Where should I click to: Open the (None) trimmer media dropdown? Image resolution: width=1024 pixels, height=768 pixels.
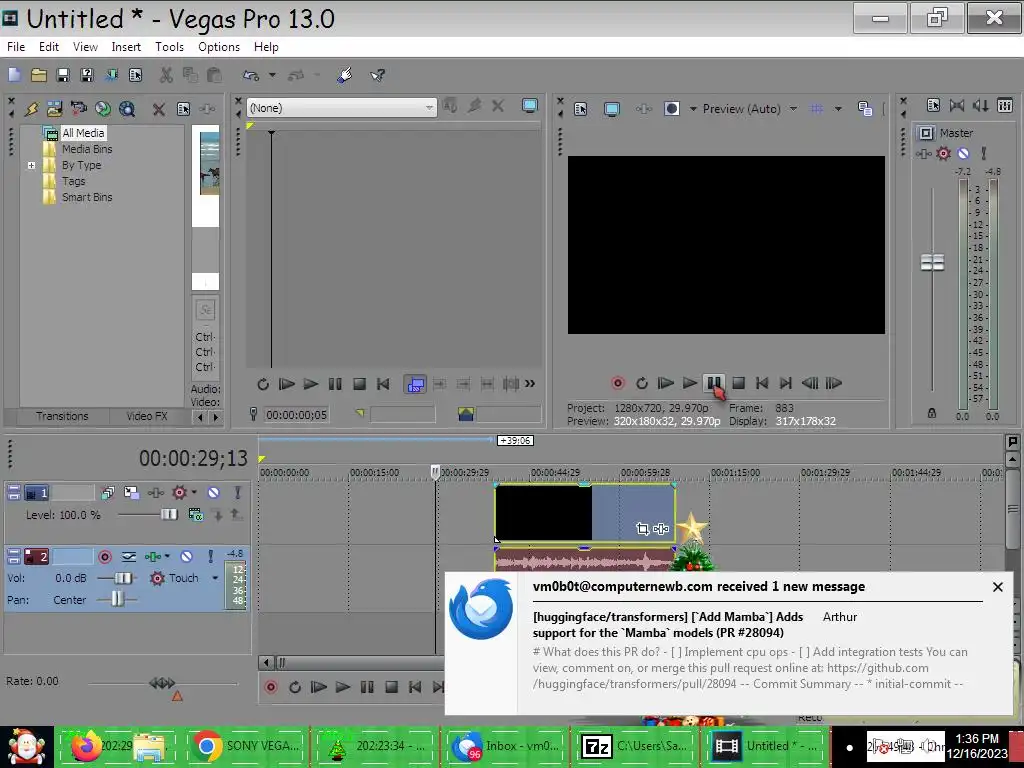pos(341,108)
